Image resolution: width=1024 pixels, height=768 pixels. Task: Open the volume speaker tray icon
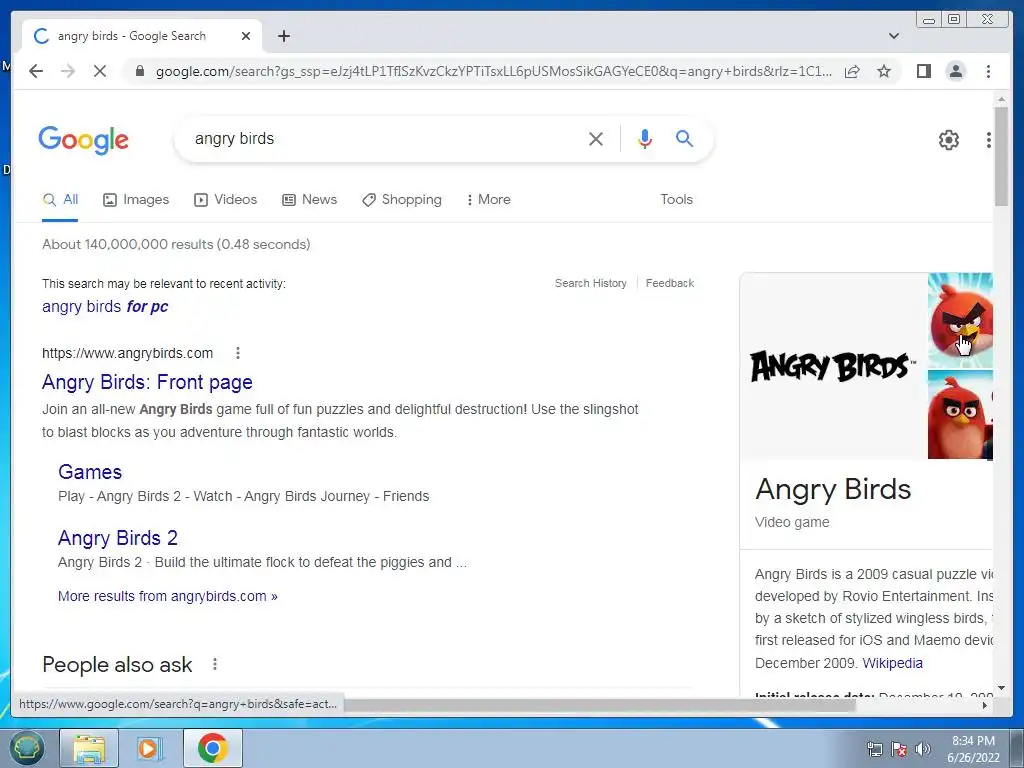(922, 749)
